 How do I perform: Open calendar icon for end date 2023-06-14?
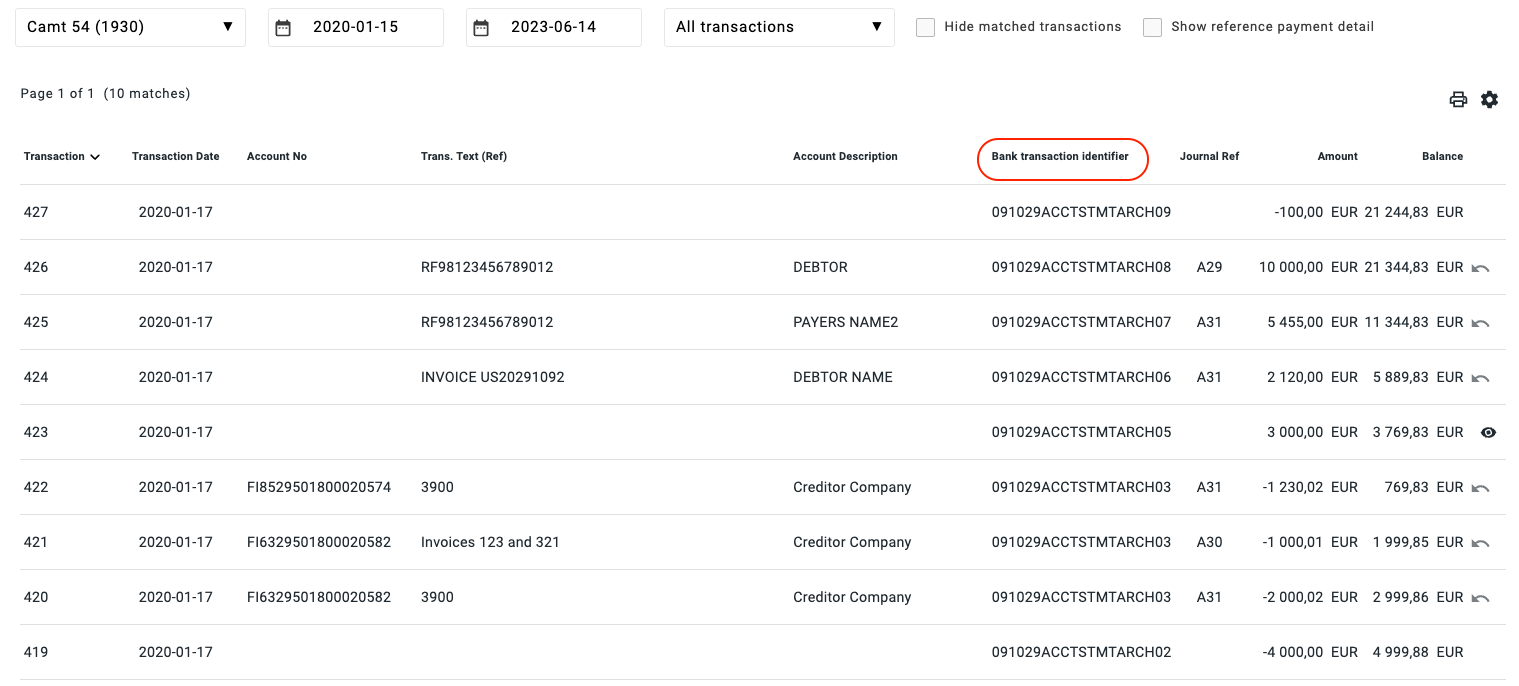click(481, 28)
